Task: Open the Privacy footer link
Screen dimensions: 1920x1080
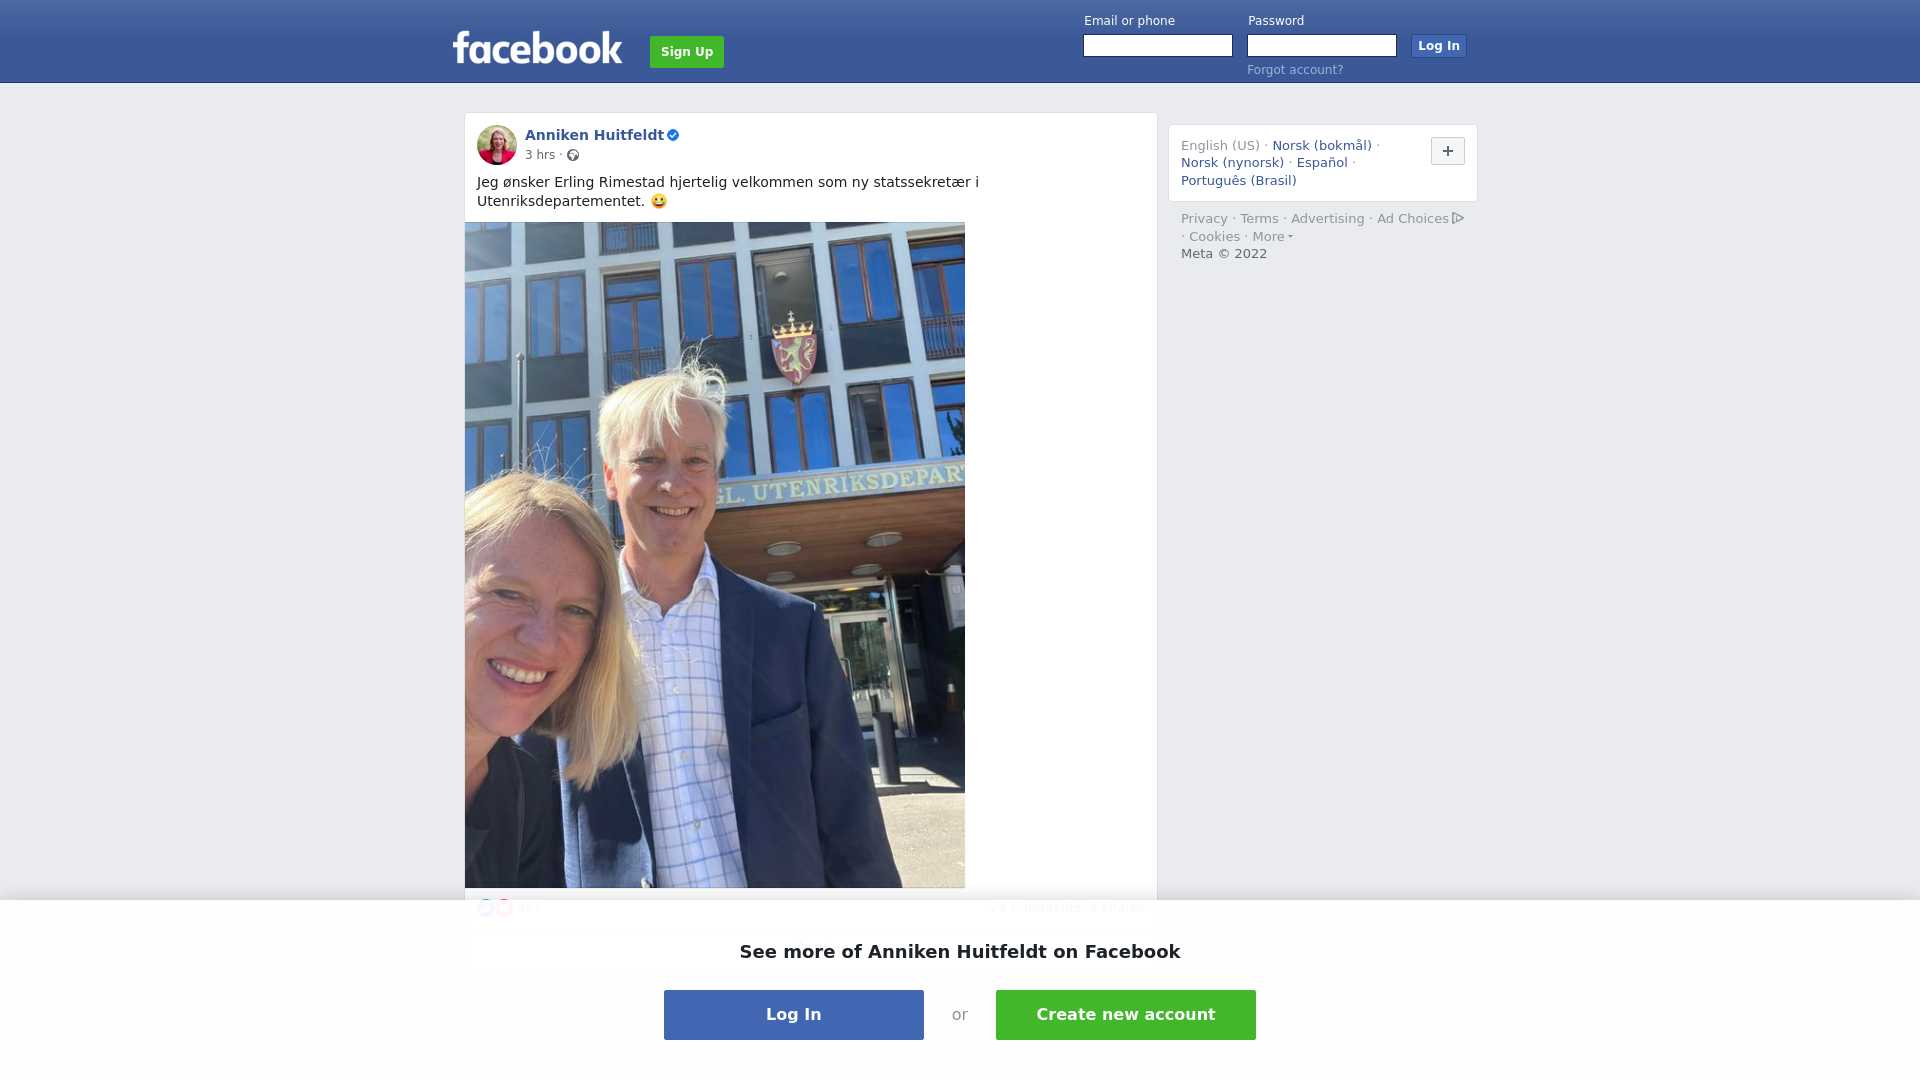Action: (x=1204, y=219)
